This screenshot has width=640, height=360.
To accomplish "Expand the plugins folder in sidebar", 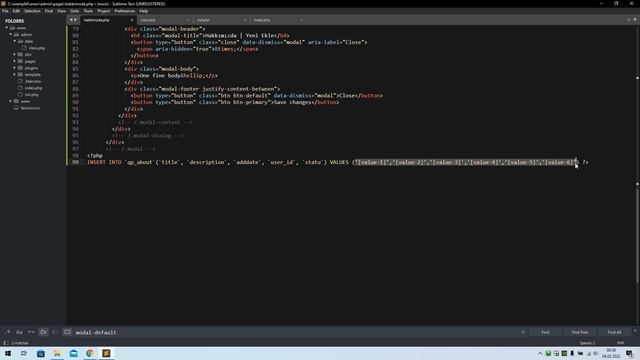I will pos(15,68).
